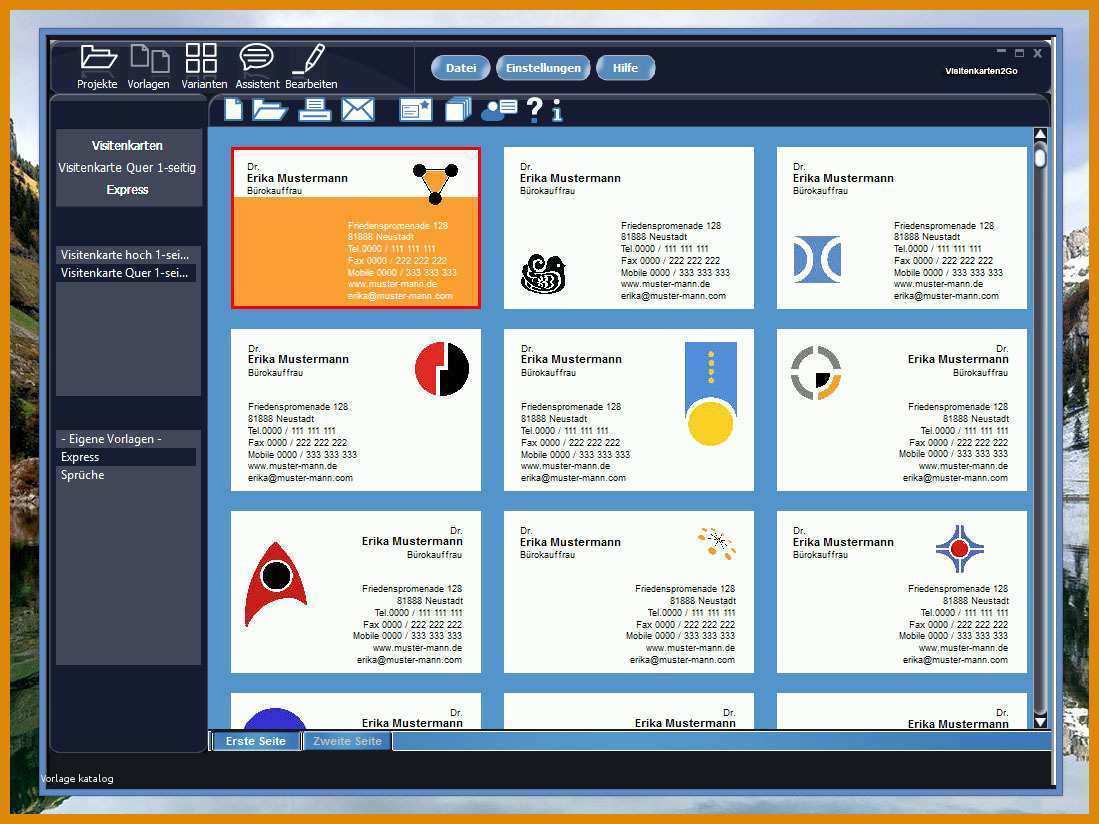Click the envelope email icon
This screenshot has width=1099, height=824.
pos(358,110)
